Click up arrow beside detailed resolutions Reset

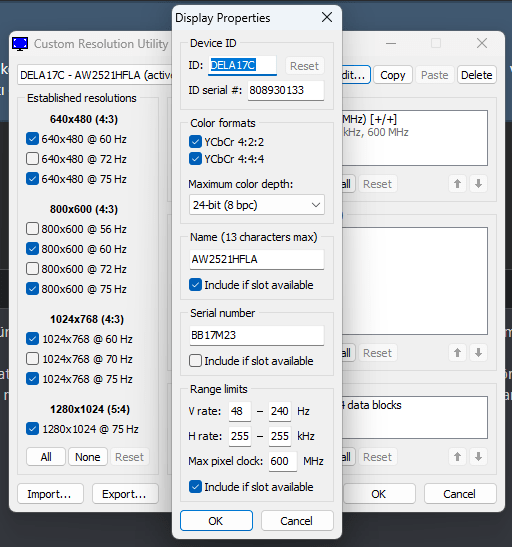point(457,183)
